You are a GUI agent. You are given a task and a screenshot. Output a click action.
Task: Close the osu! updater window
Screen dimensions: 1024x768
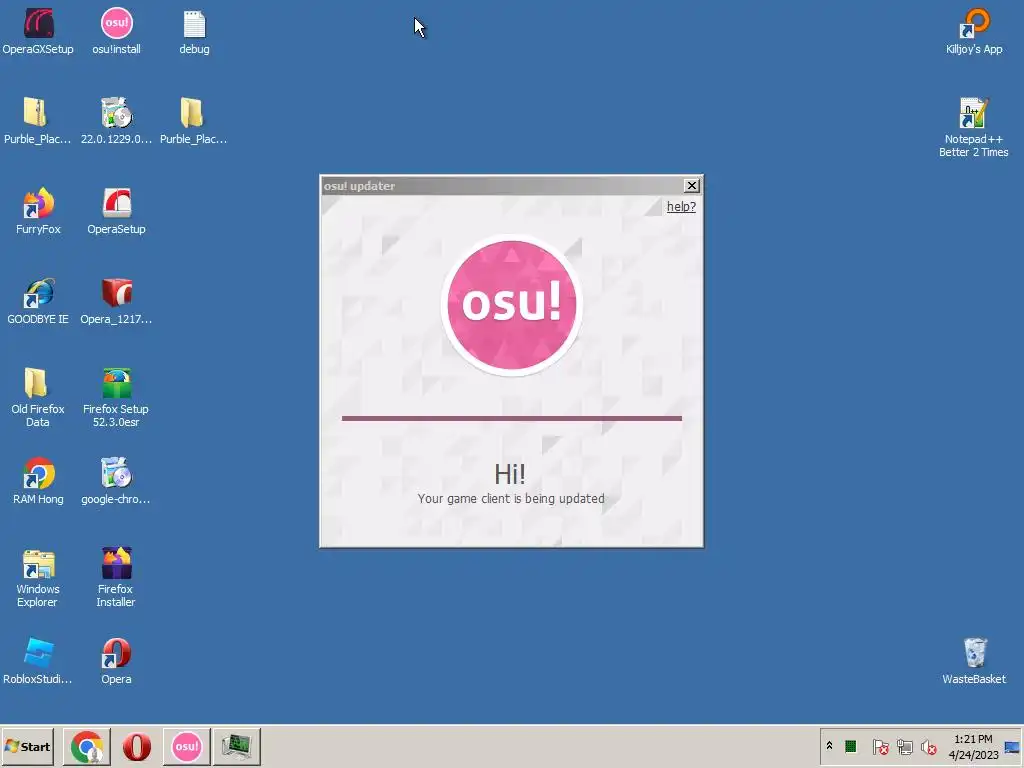coord(692,185)
